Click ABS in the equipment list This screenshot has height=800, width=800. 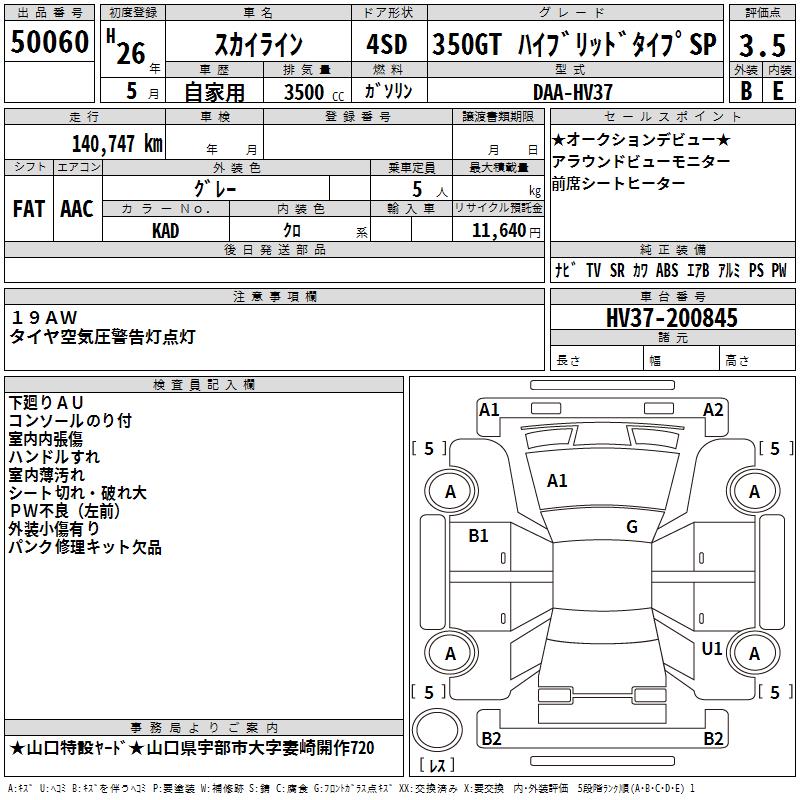point(667,270)
